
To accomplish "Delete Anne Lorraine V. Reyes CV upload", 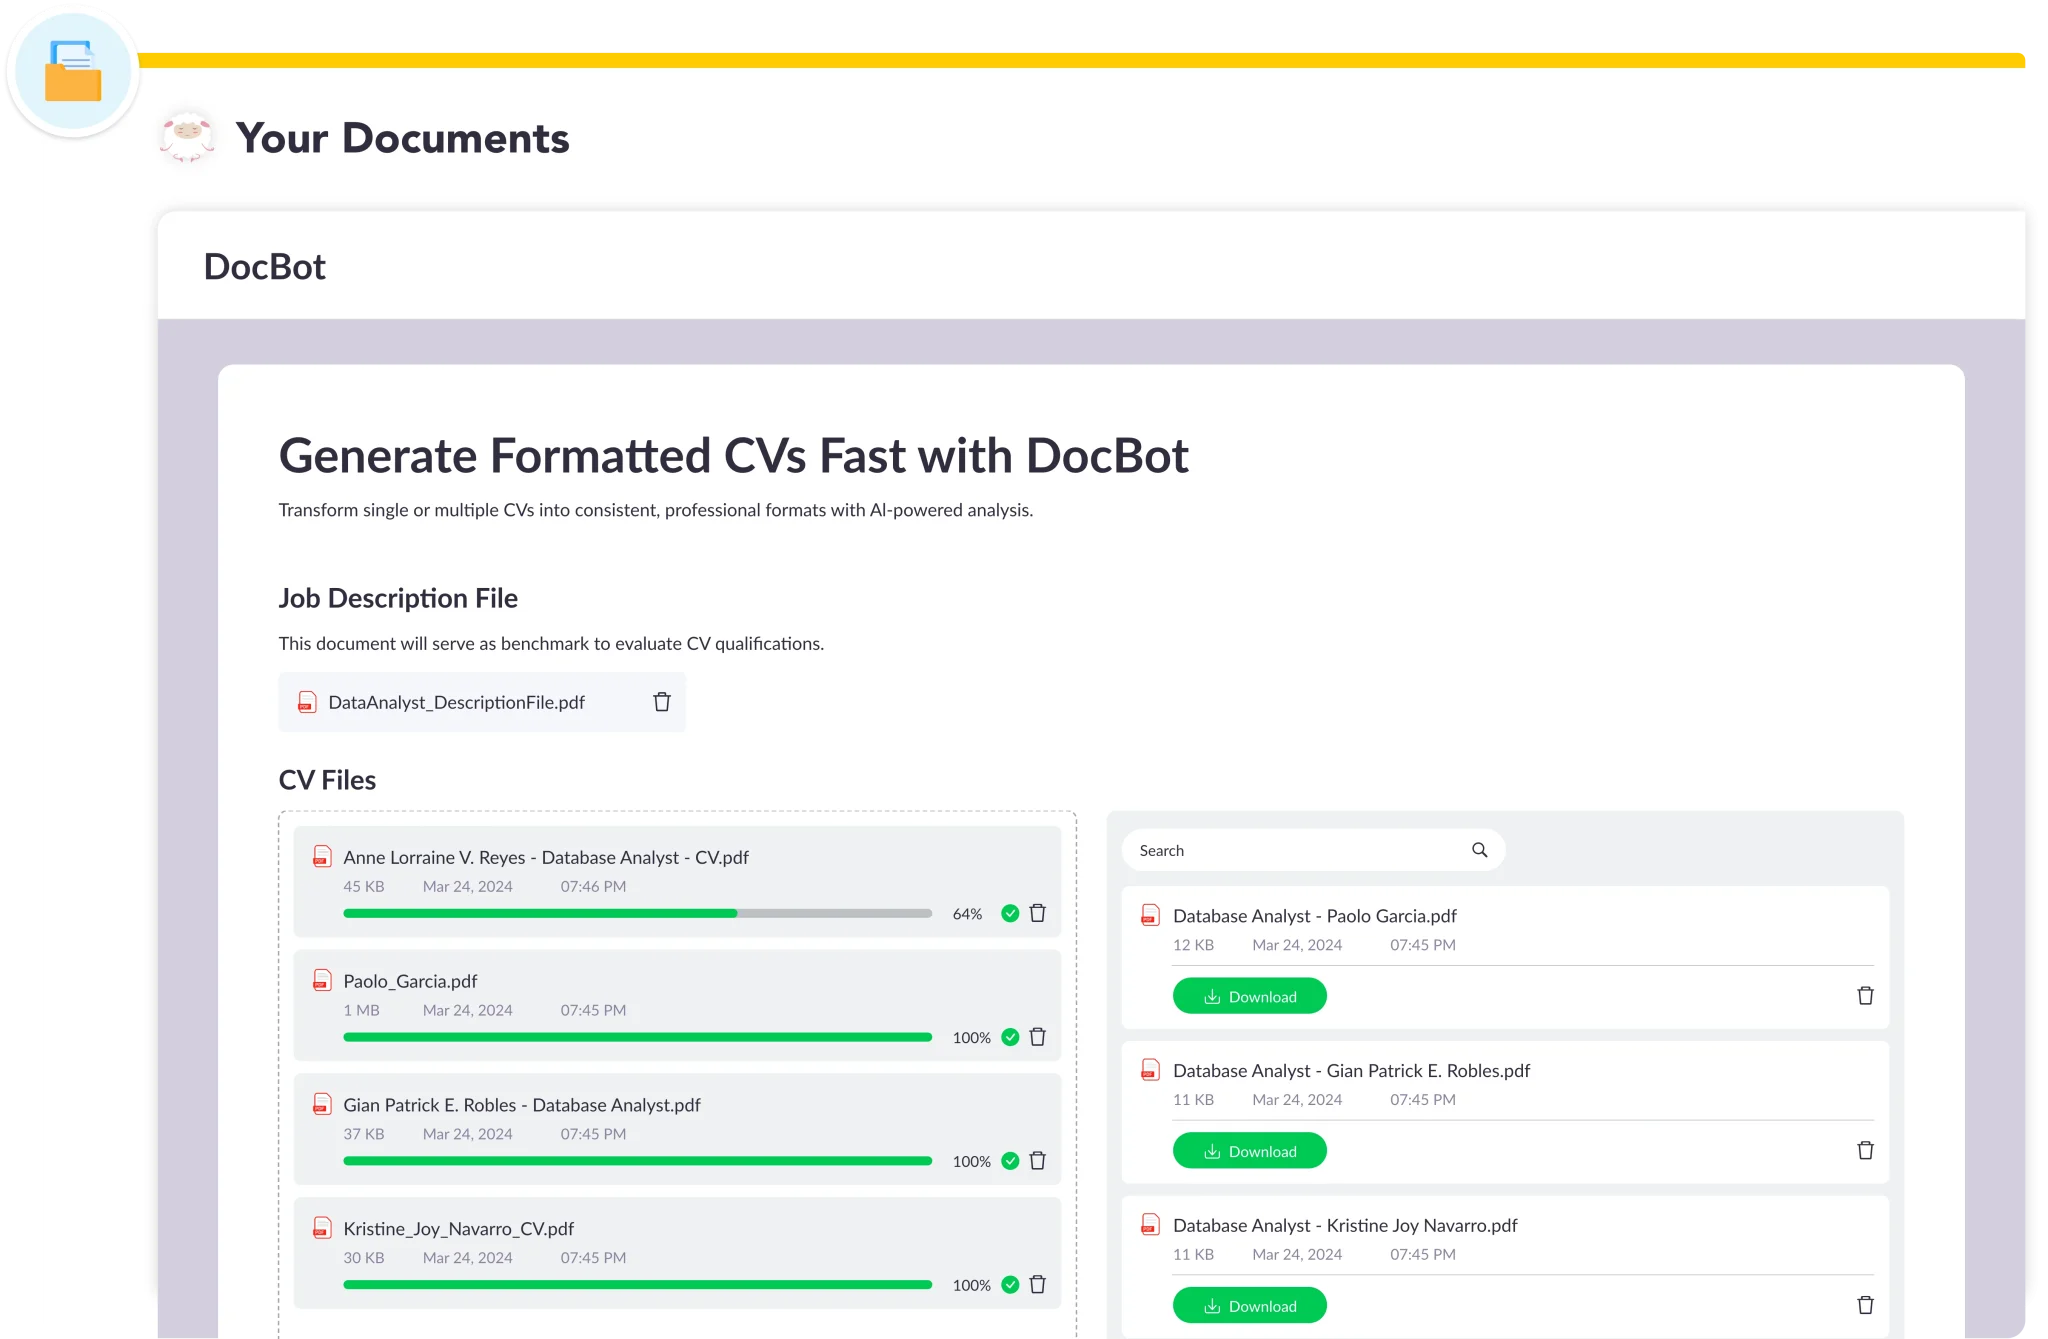I will pyautogui.click(x=1037, y=913).
